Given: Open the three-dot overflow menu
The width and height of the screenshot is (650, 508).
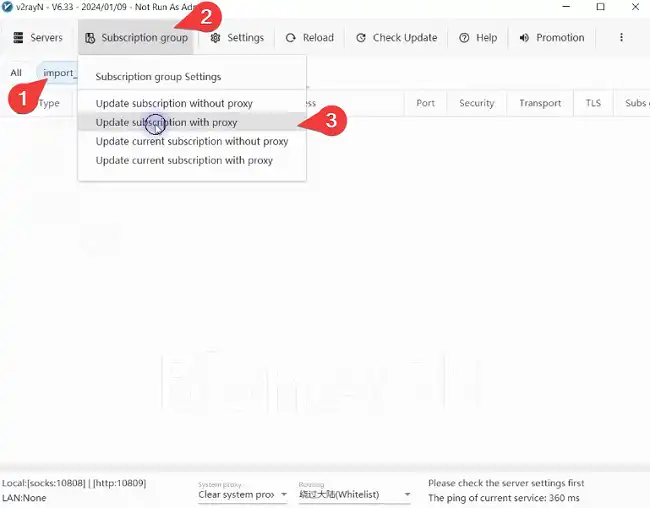Looking at the screenshot, I should coord(621,37).
